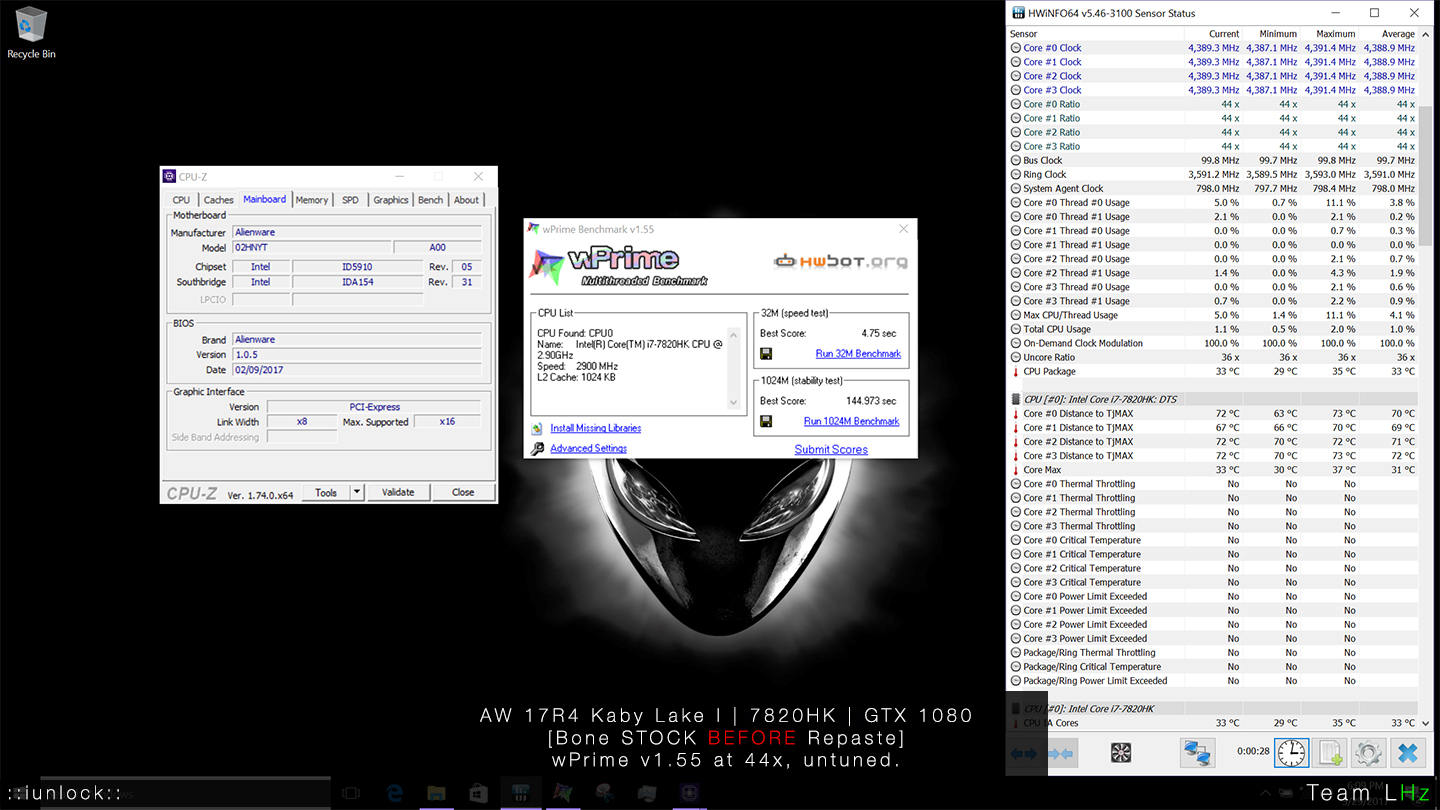Open File Explorer from the taskbar

(436, 793)
